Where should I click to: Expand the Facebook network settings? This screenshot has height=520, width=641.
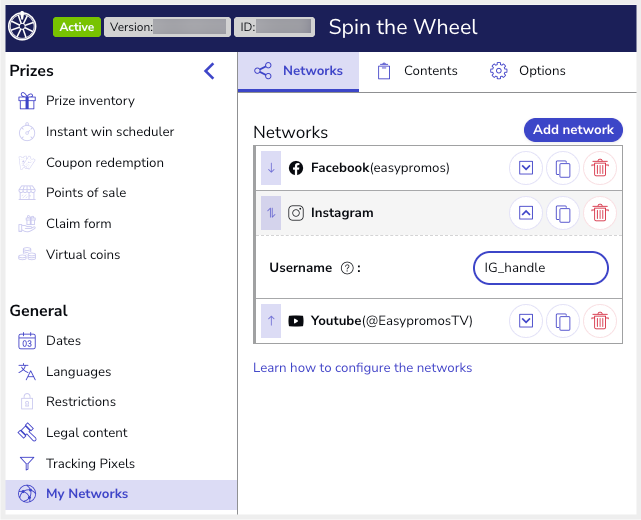click(x=526, y=168)
